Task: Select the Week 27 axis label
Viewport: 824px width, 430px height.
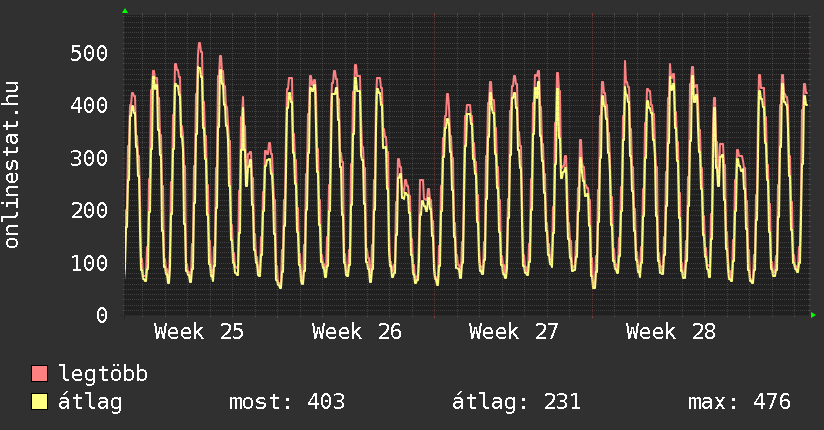Action: [513, 332]
